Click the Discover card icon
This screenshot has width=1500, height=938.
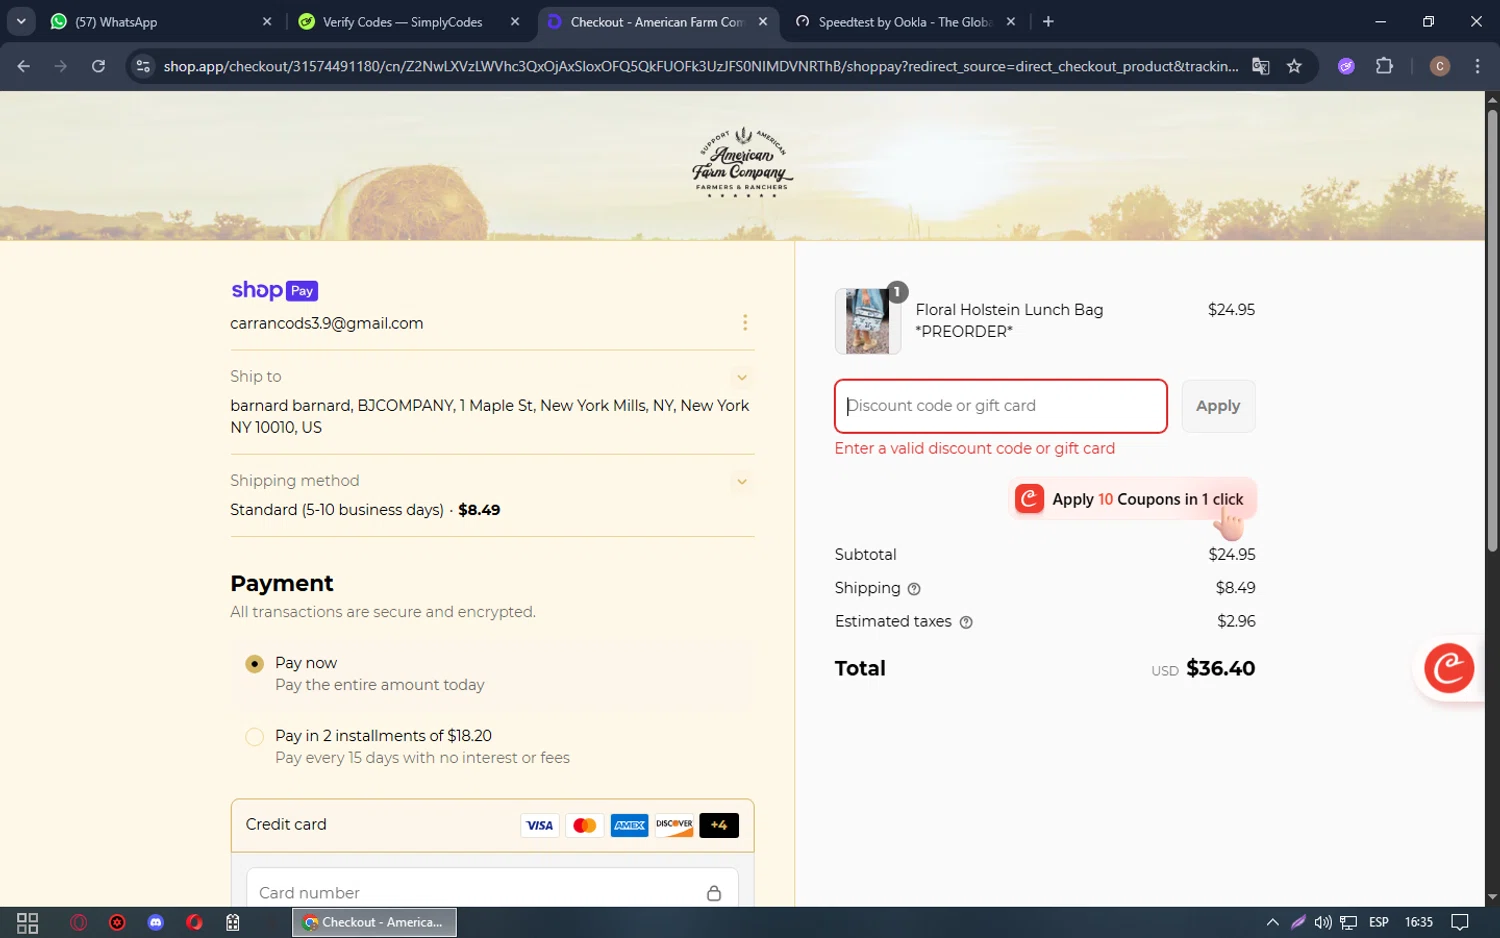click(674, 825)
